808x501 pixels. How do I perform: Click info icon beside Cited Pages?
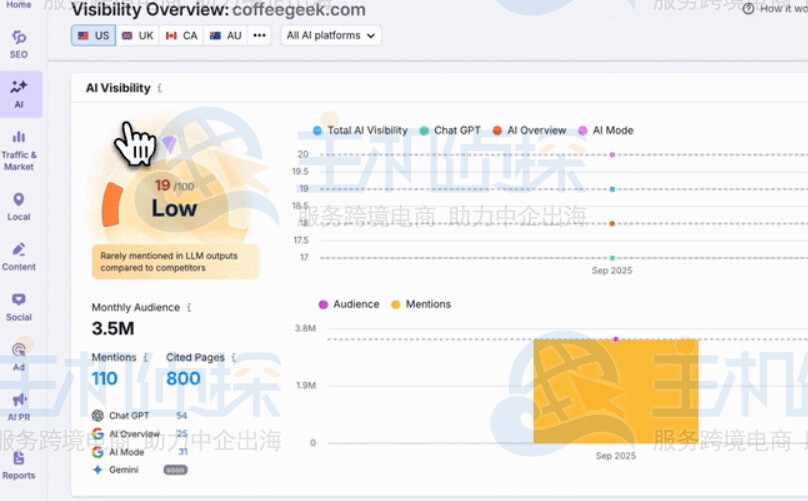(233, 357)
